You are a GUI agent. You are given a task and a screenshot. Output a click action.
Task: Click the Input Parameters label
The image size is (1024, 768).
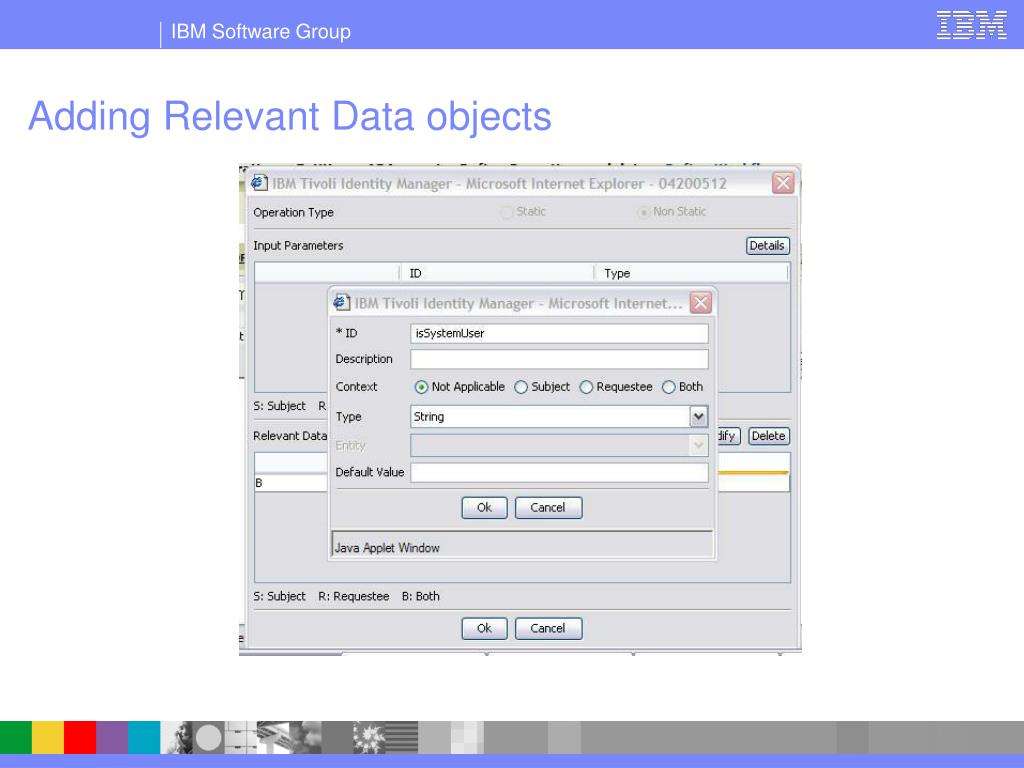(x=298, y=246)
